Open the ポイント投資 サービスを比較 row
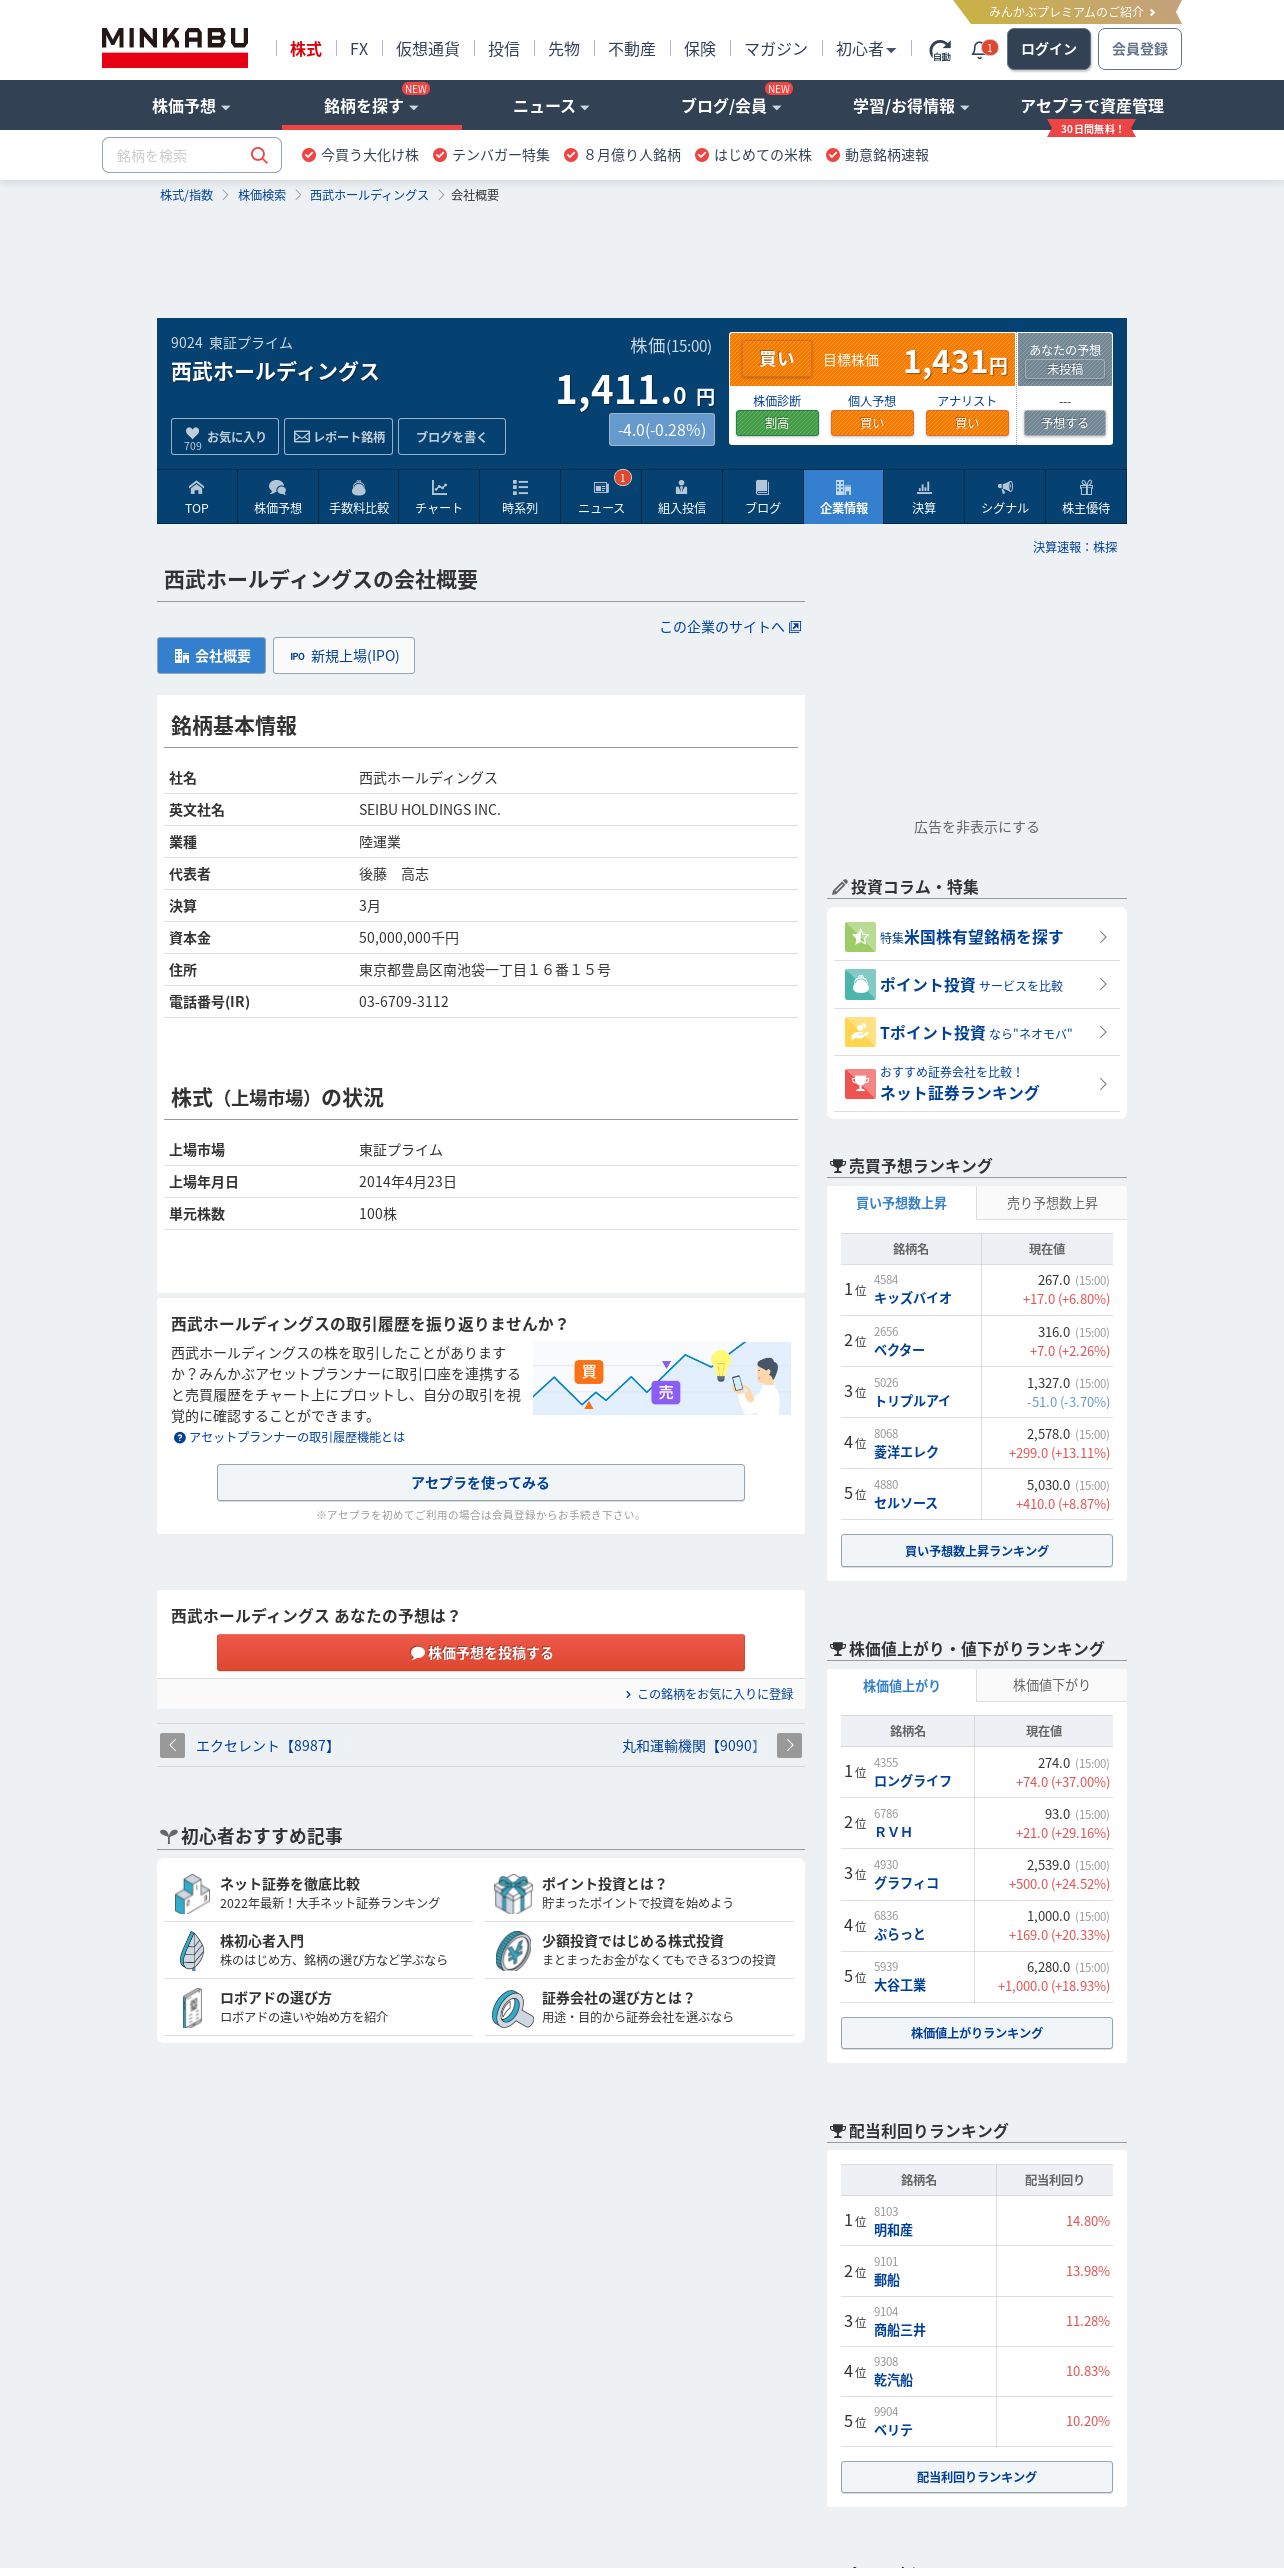The width and height of the screenshot is (1284, 2568). (977, 985)
